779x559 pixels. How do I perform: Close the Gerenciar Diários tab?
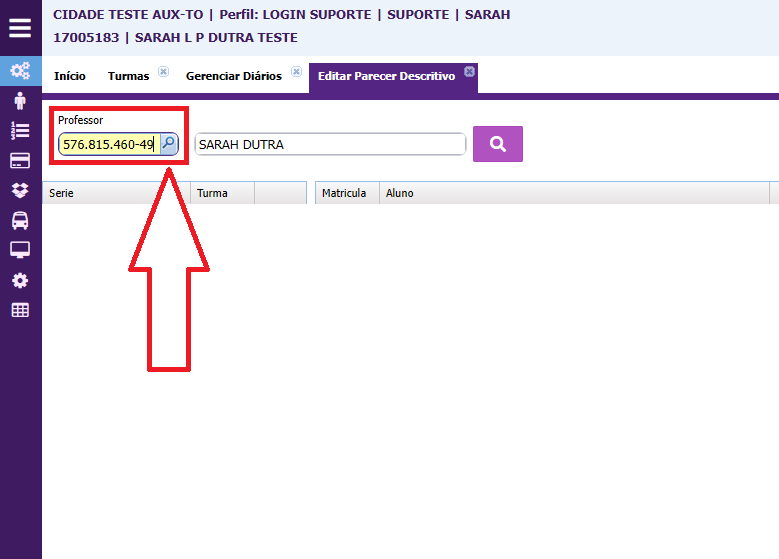(x=296, y=72)
